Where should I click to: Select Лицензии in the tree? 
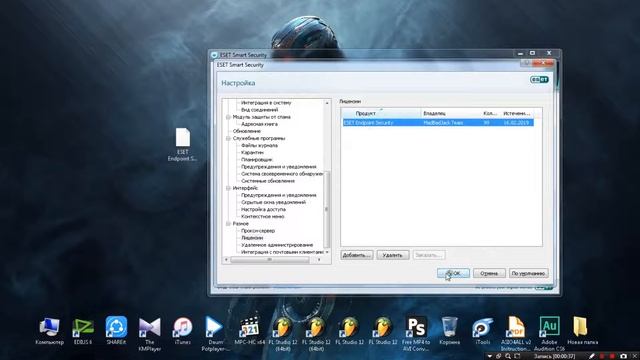pos(252,238)
